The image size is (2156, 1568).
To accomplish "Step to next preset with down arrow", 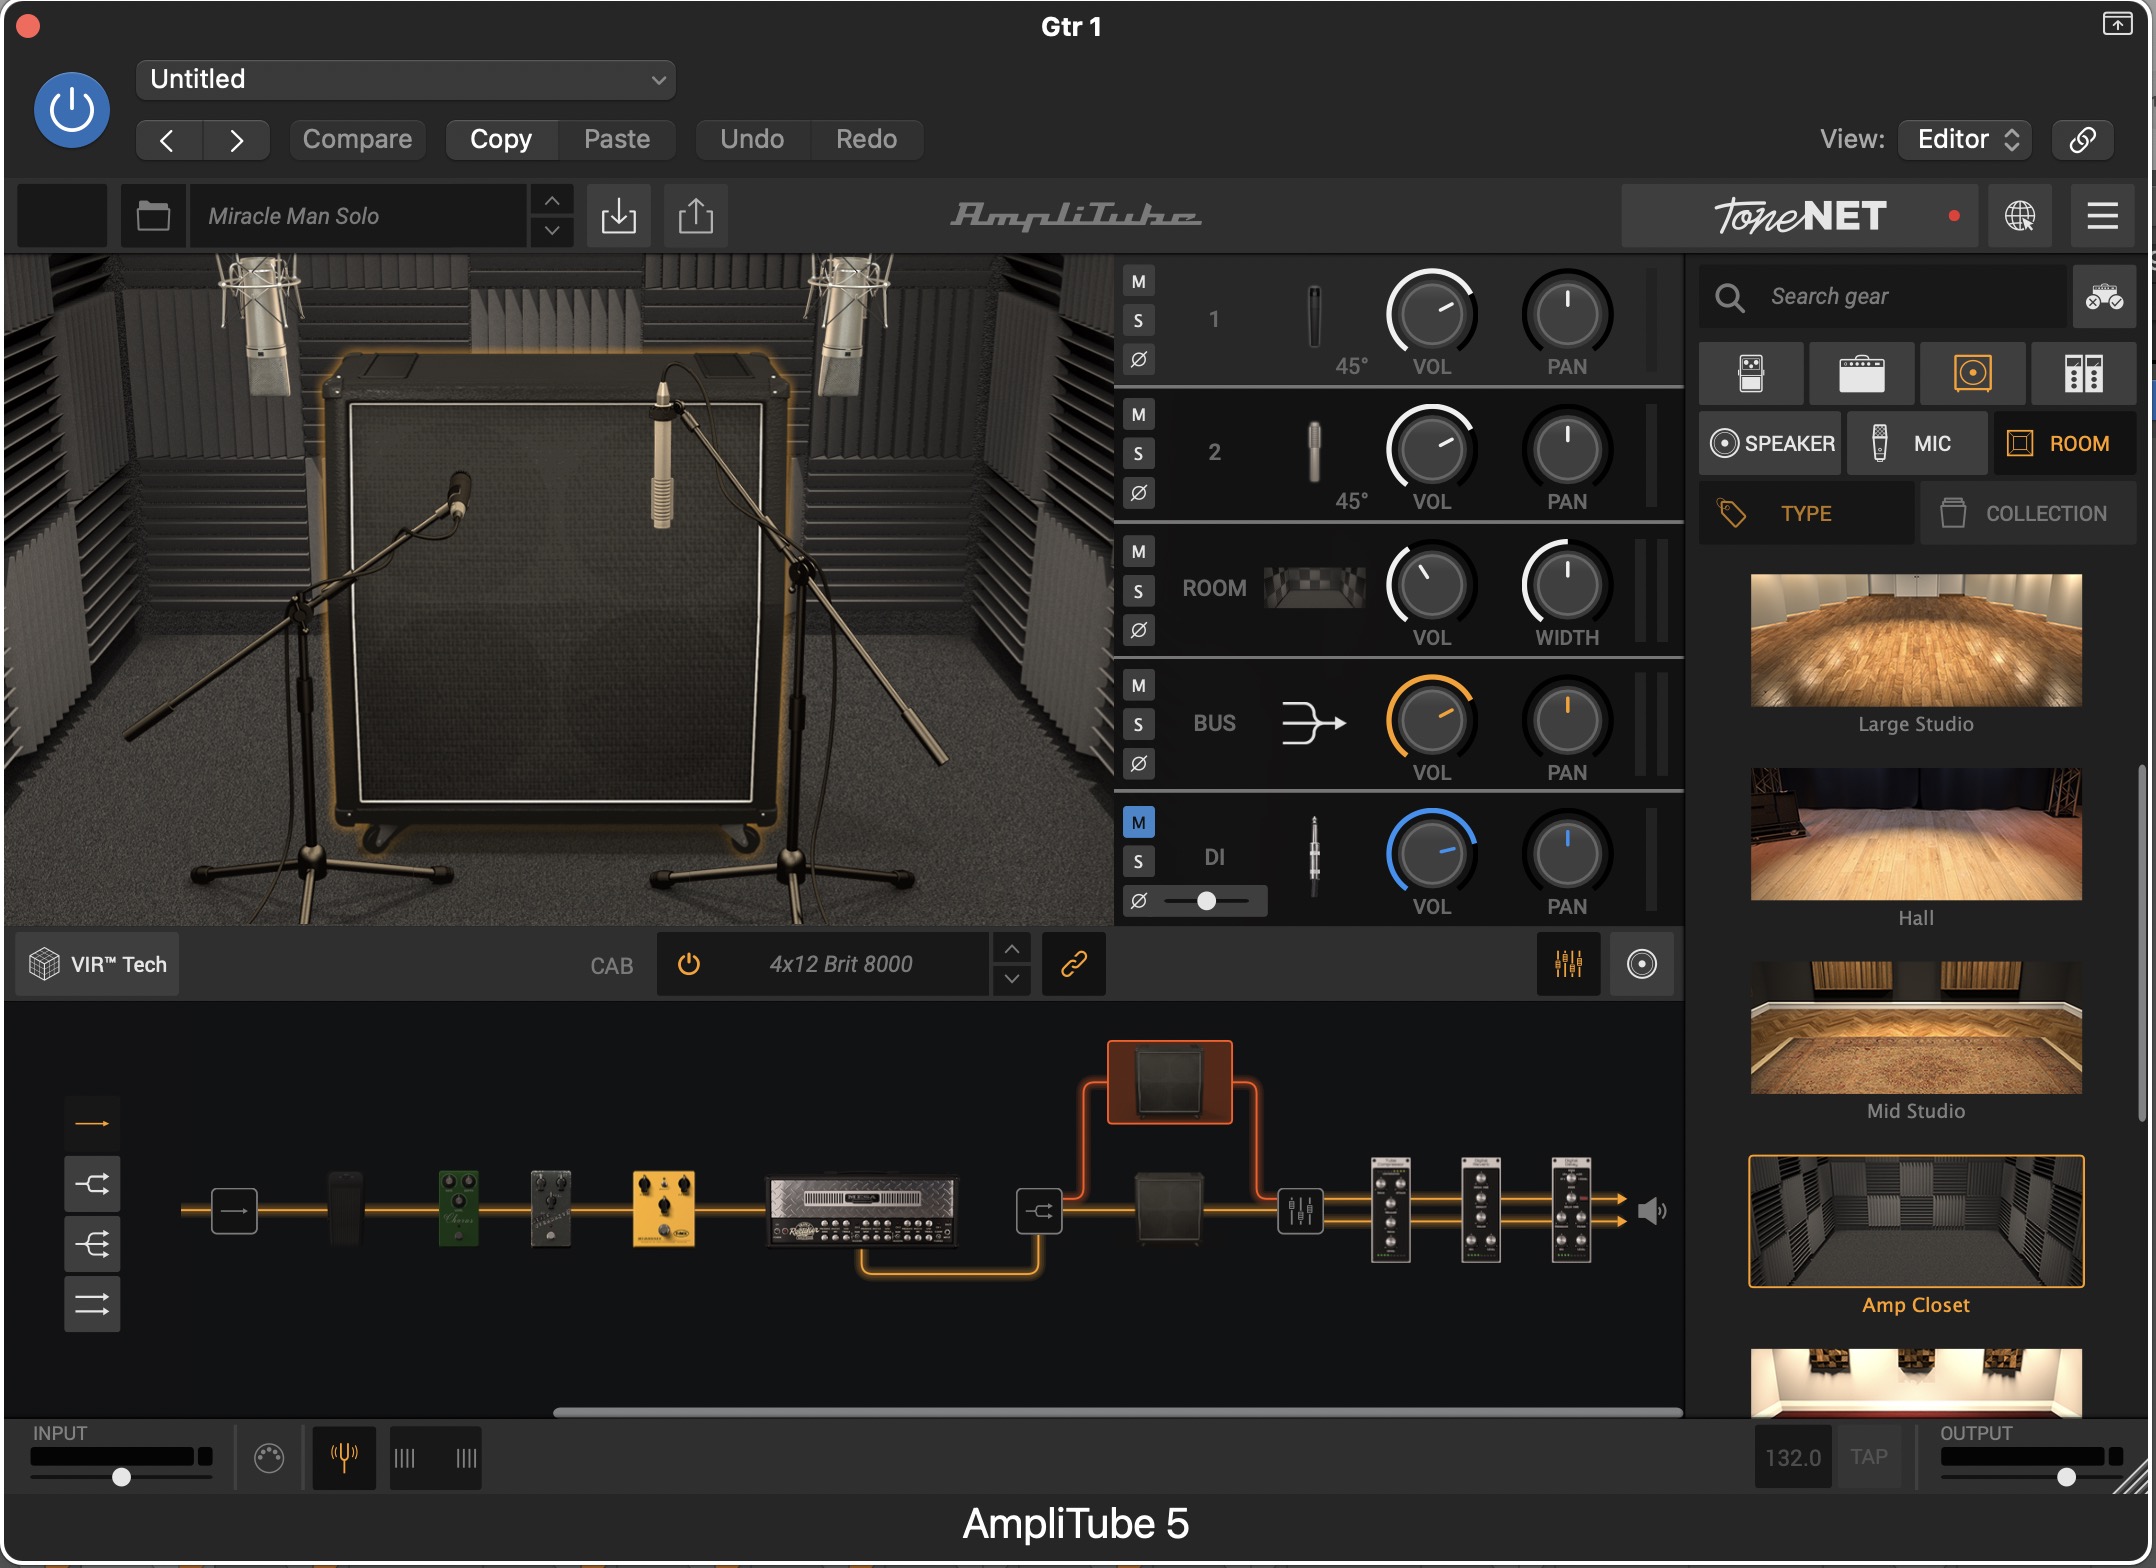I will (552, 231).
